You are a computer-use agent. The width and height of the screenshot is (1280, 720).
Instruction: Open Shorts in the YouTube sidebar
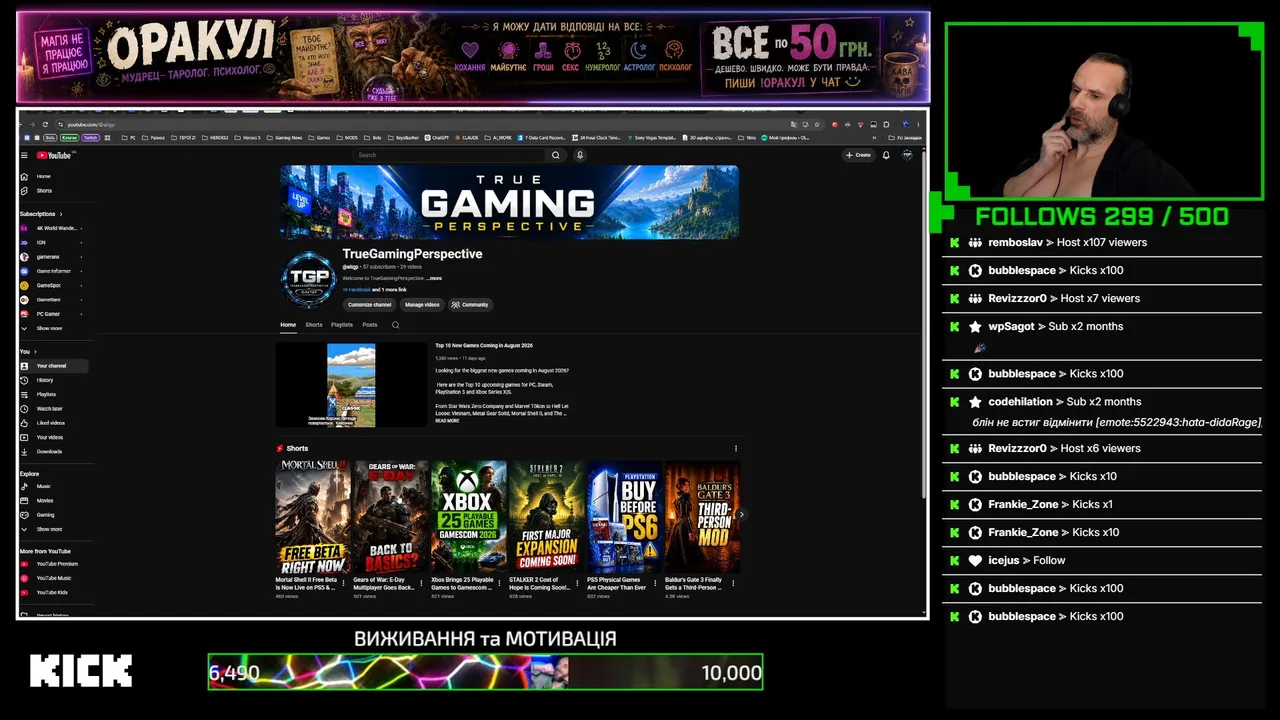click(x=52, y=190)
